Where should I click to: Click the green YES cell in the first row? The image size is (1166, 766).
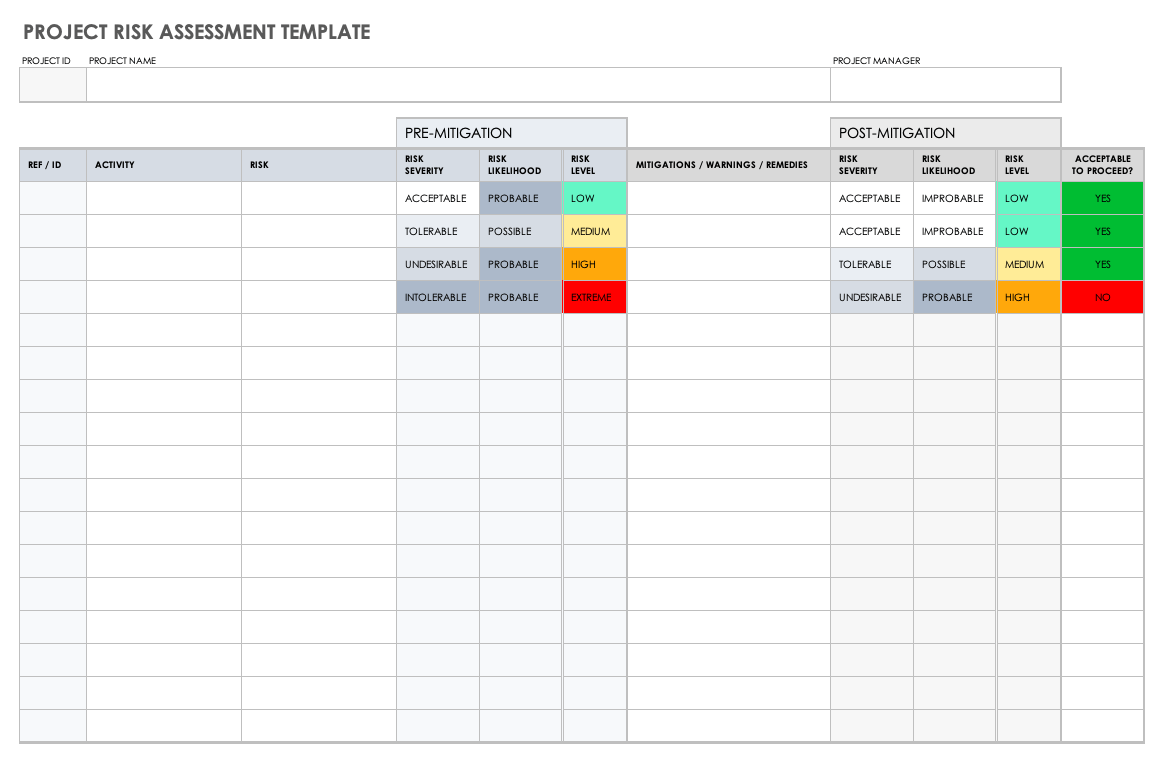[1102, 198]
